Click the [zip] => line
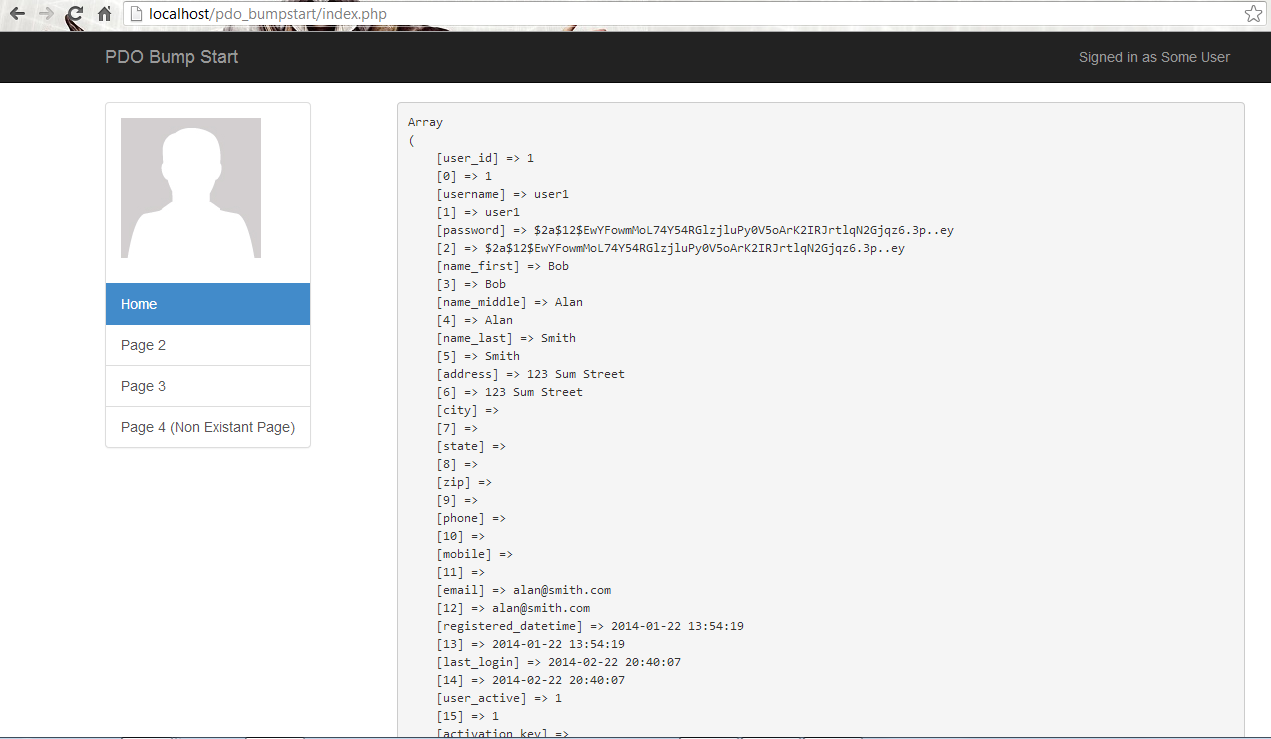The height and width of the screenshot is (739, 1271). tap(464, 482)
